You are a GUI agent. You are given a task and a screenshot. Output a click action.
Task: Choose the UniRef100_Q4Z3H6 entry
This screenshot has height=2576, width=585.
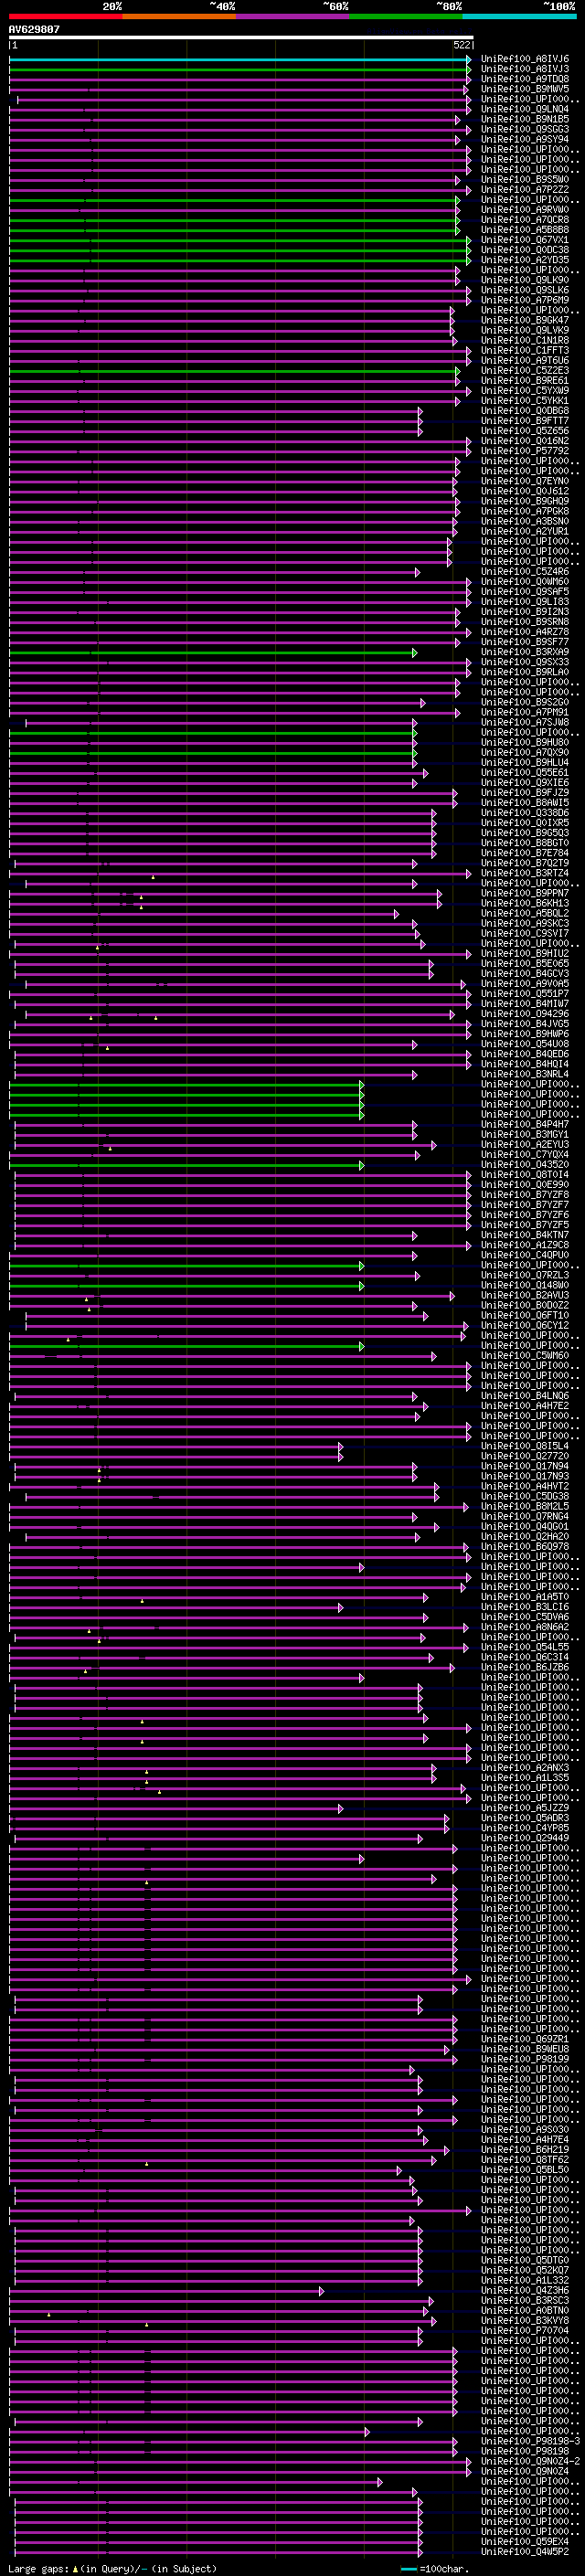(525, 2290)
